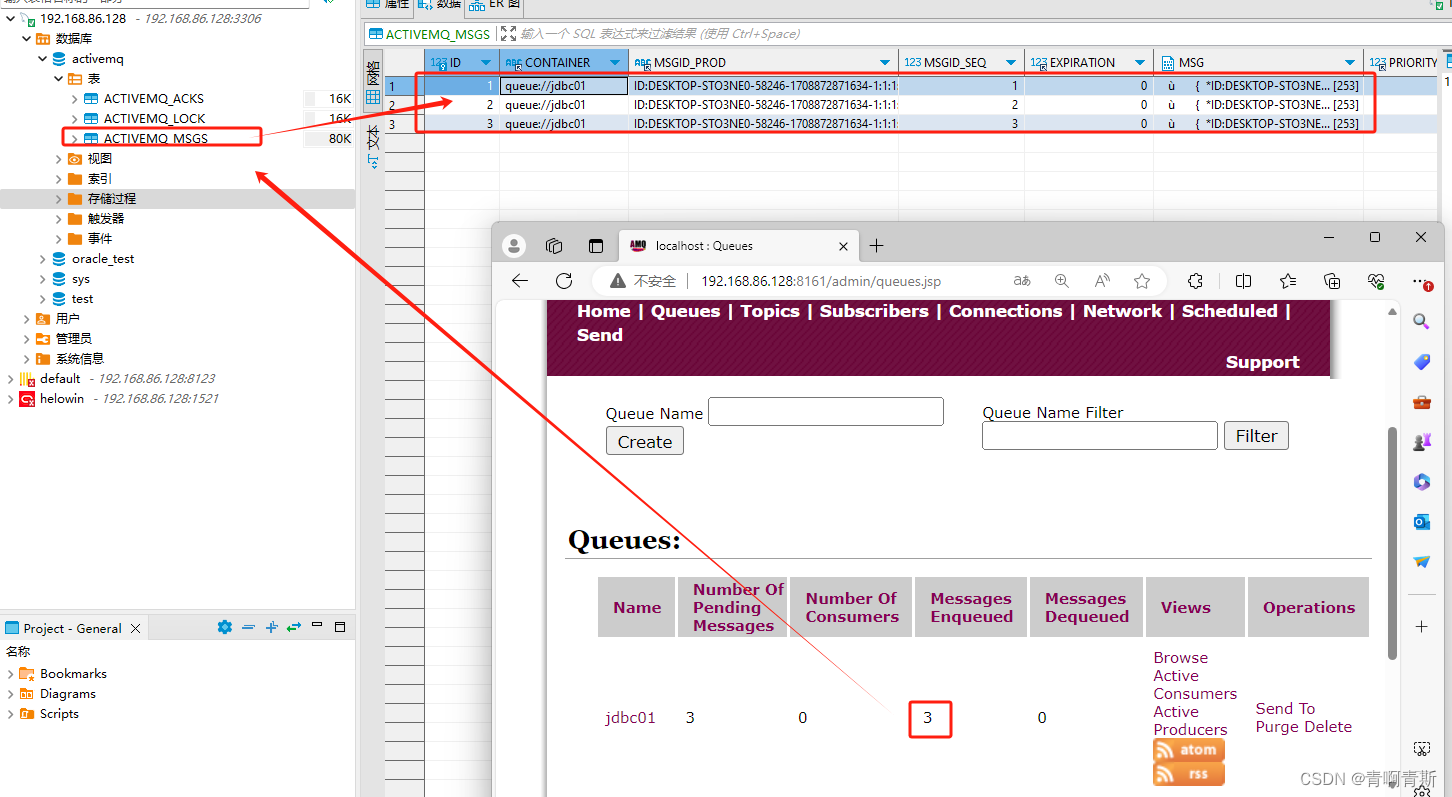
Task: Click Edge sidebar search icon
Action: click(1421, 321)
